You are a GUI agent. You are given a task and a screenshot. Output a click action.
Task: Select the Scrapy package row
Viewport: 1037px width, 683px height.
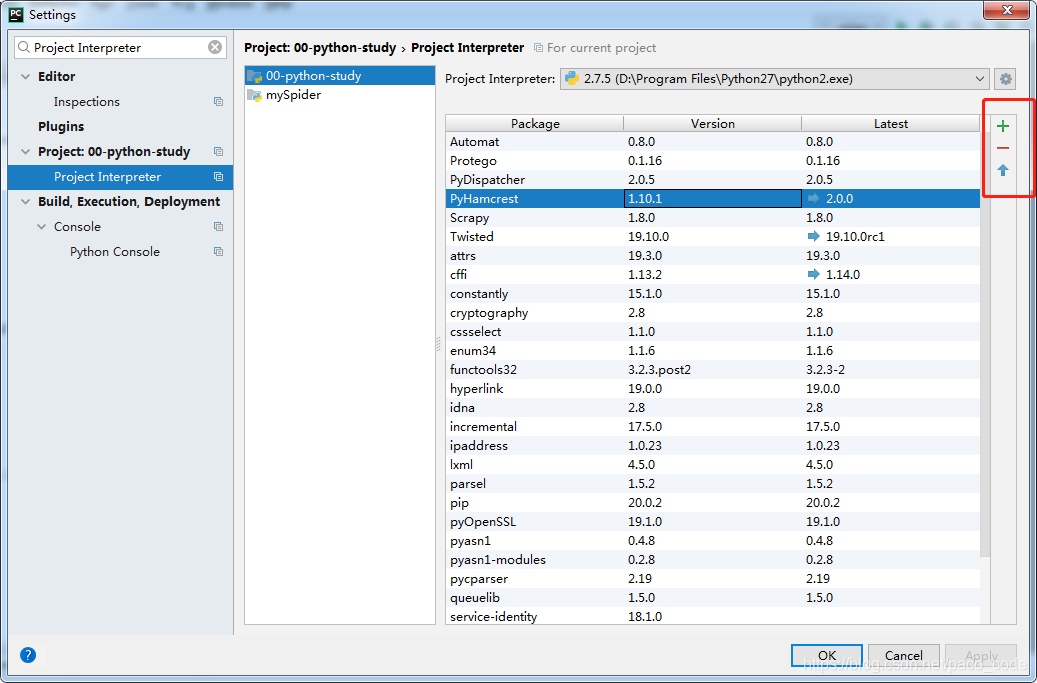[x=712, y=218]
